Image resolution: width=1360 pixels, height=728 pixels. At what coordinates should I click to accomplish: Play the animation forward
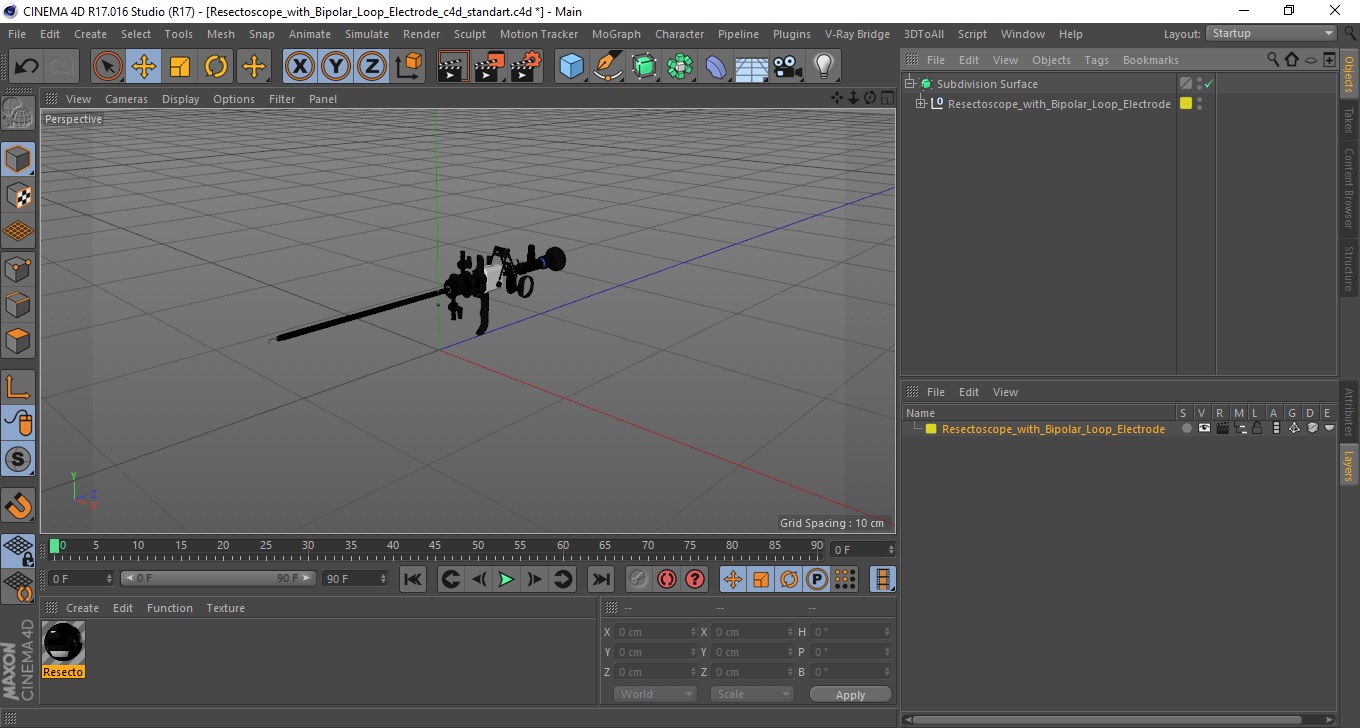point(506,579)
